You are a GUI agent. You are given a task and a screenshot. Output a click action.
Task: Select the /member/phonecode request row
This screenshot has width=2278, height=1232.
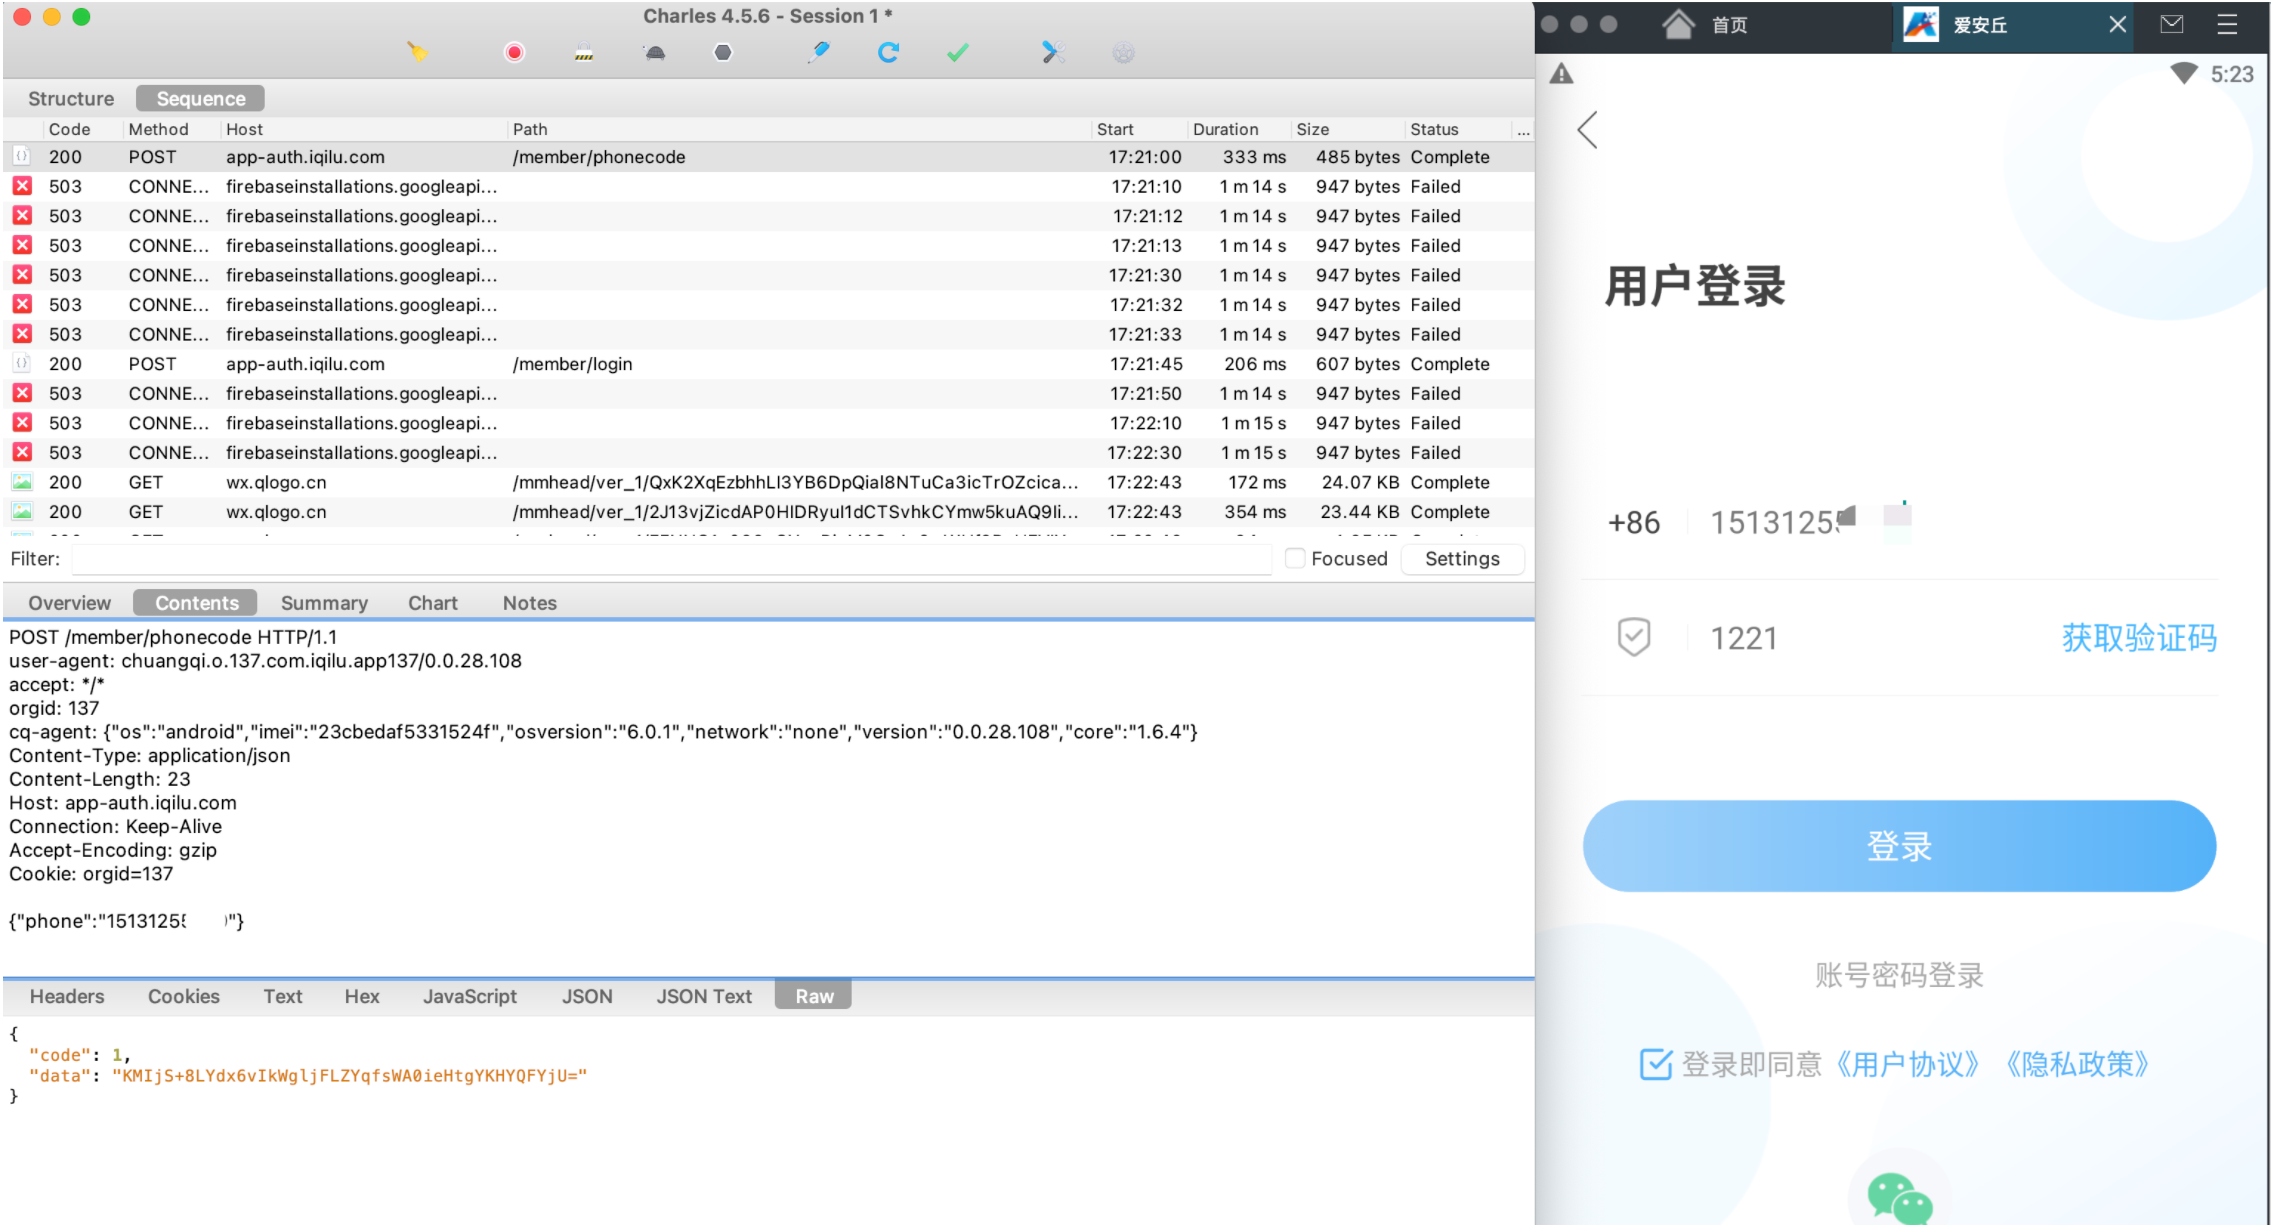[x=768, y=157]
